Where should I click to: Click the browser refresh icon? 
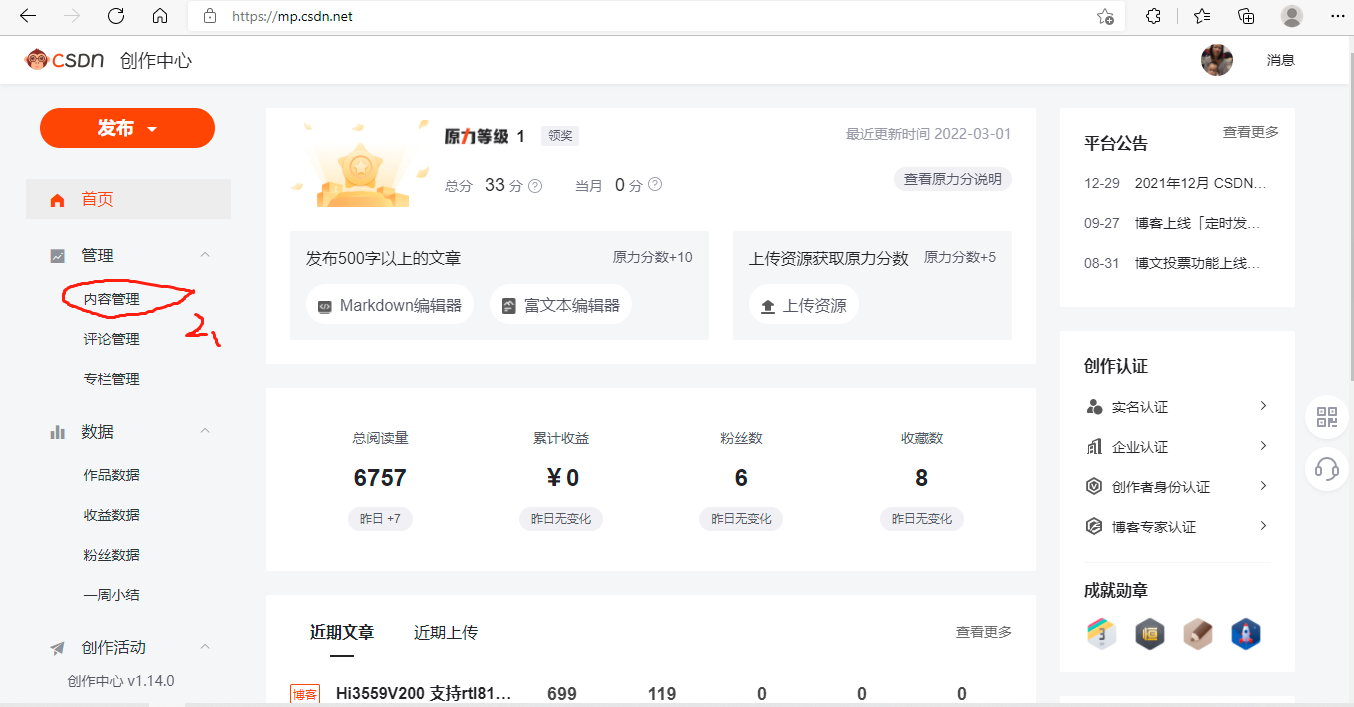[116, 16]
